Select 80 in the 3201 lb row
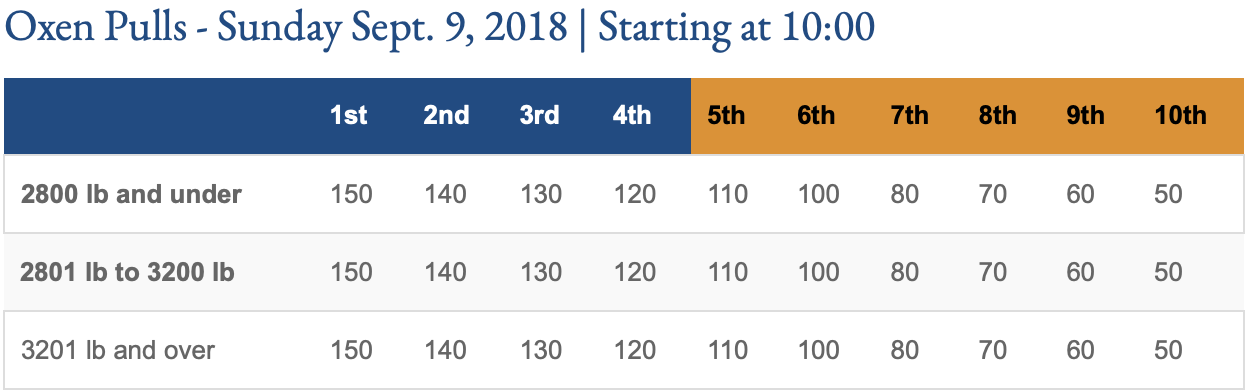Screen dimensions: 1248x392 (905, 350)
